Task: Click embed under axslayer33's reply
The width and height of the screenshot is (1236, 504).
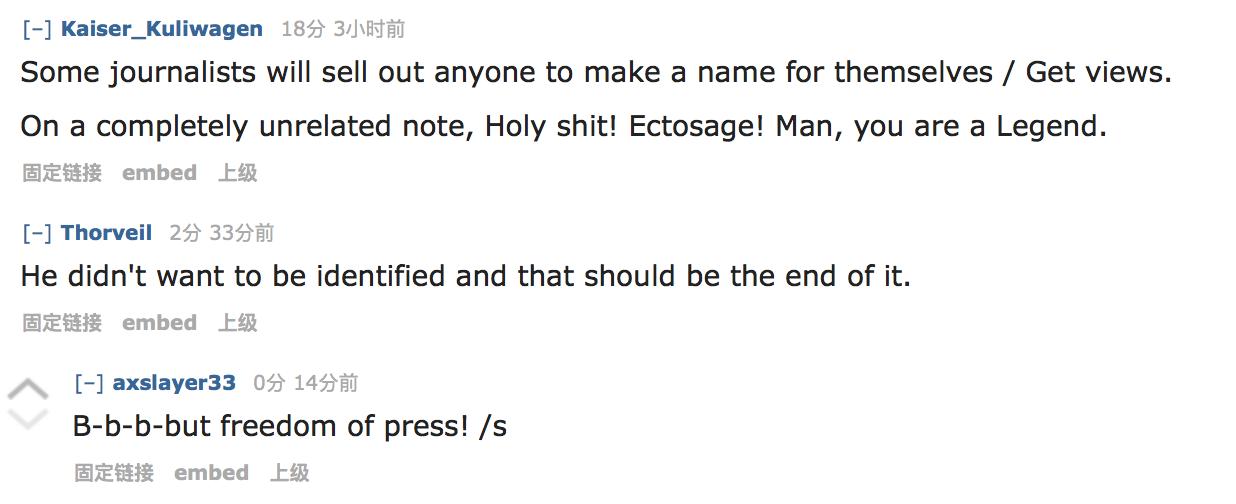Action: click(211, 473)
